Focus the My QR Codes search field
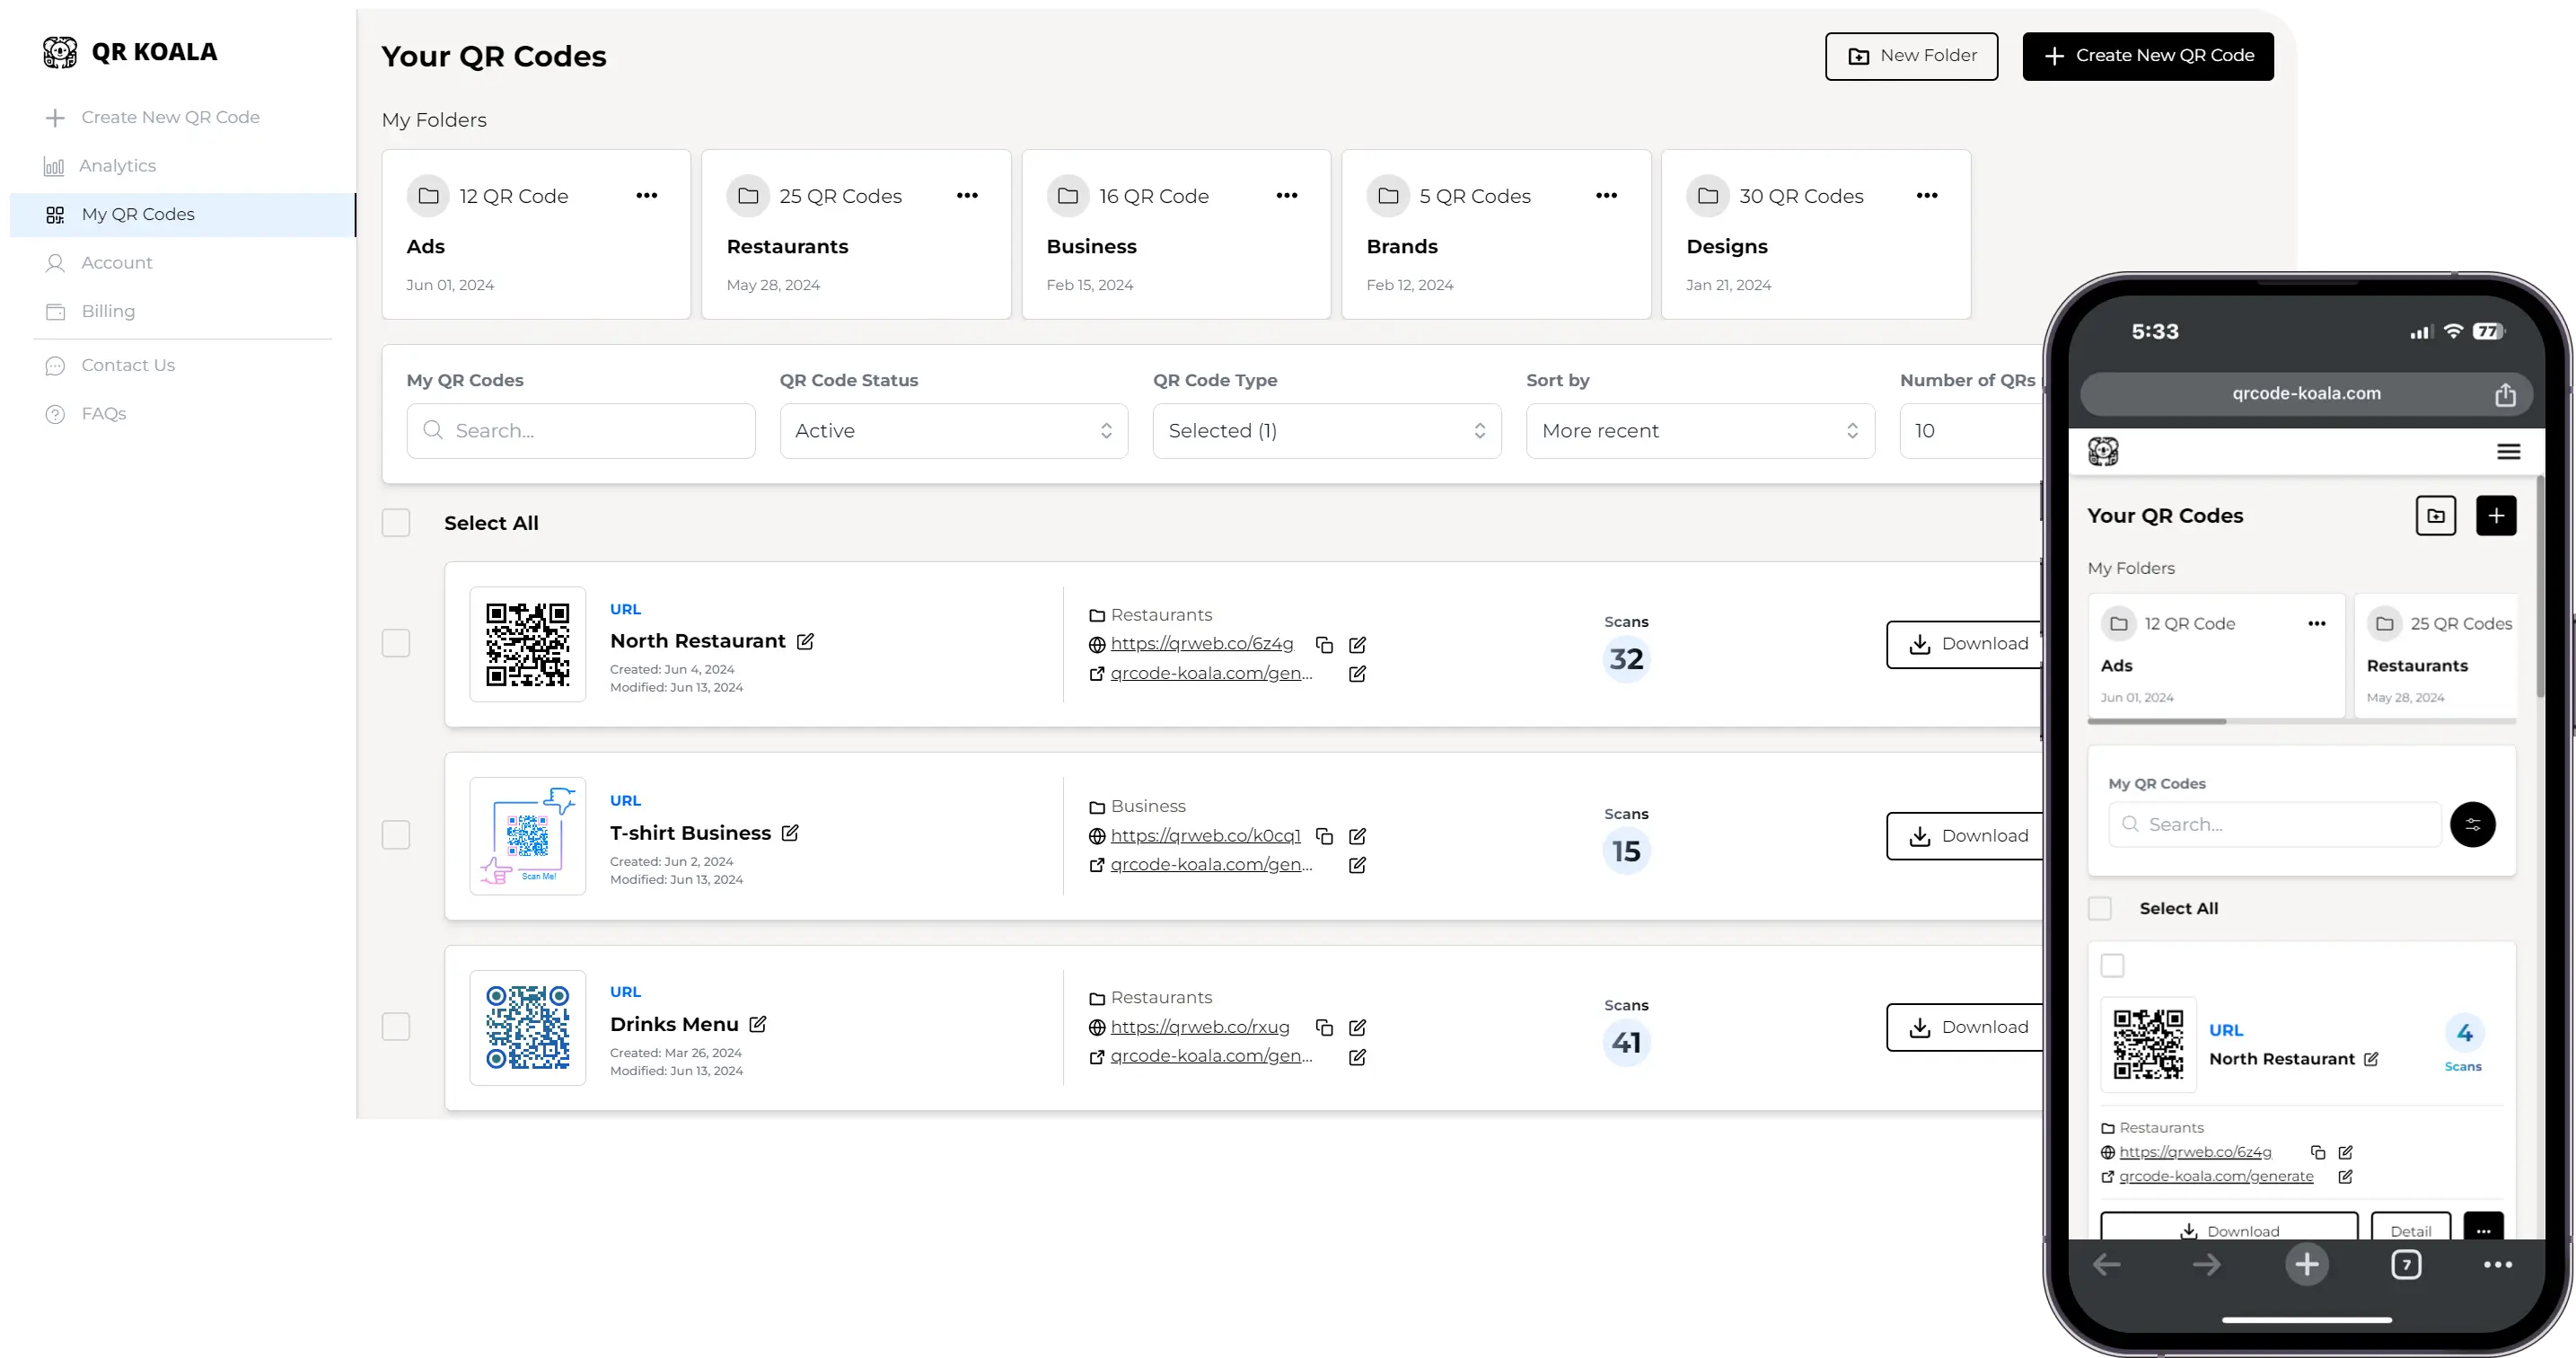 click(581, 431)
